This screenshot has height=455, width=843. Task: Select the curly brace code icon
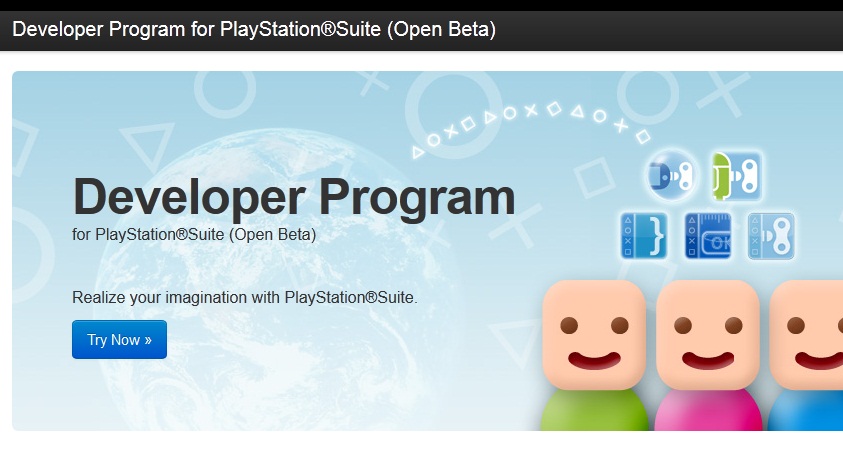pyautogui.click(x=644, y=236)
